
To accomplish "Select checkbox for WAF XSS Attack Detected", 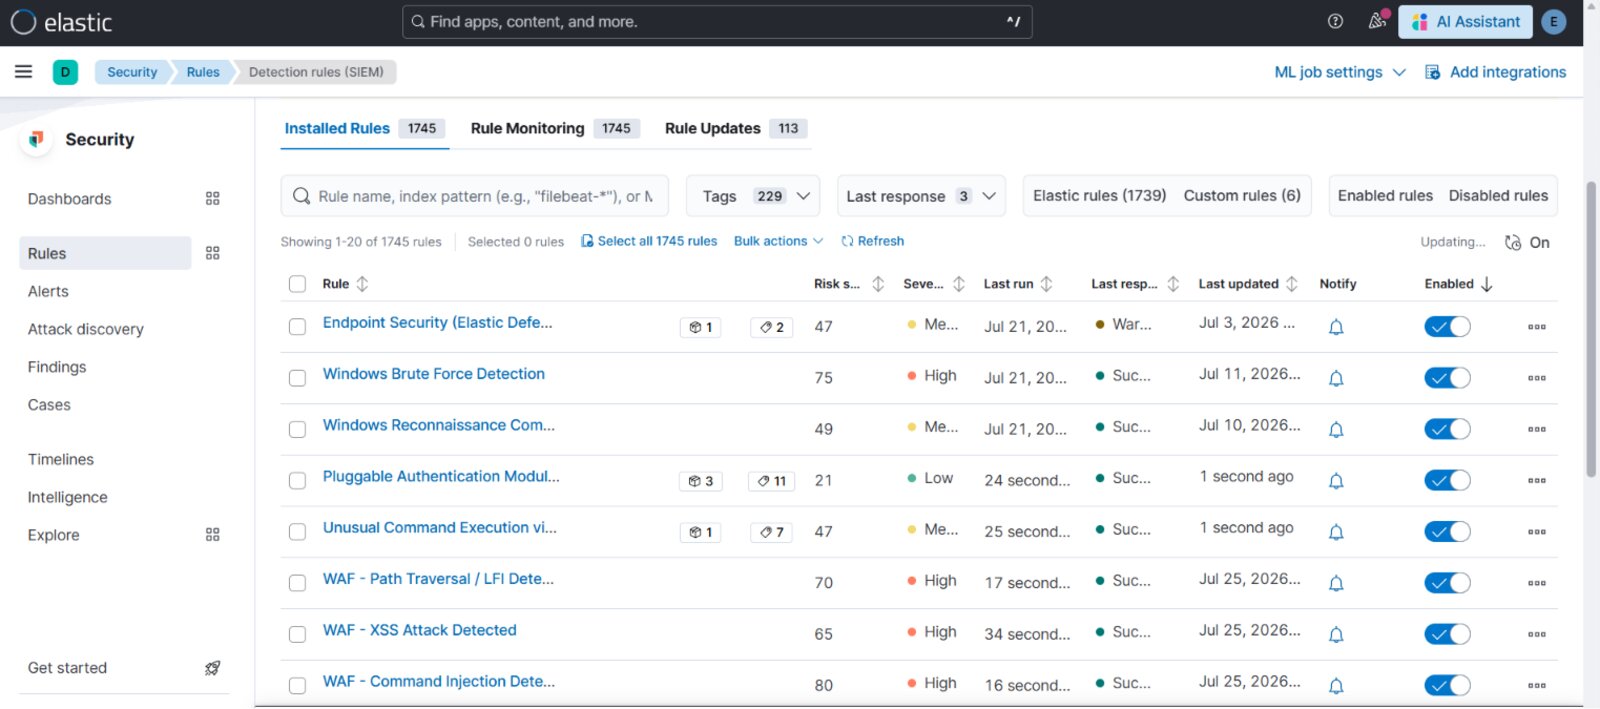I will coord(297,634).
